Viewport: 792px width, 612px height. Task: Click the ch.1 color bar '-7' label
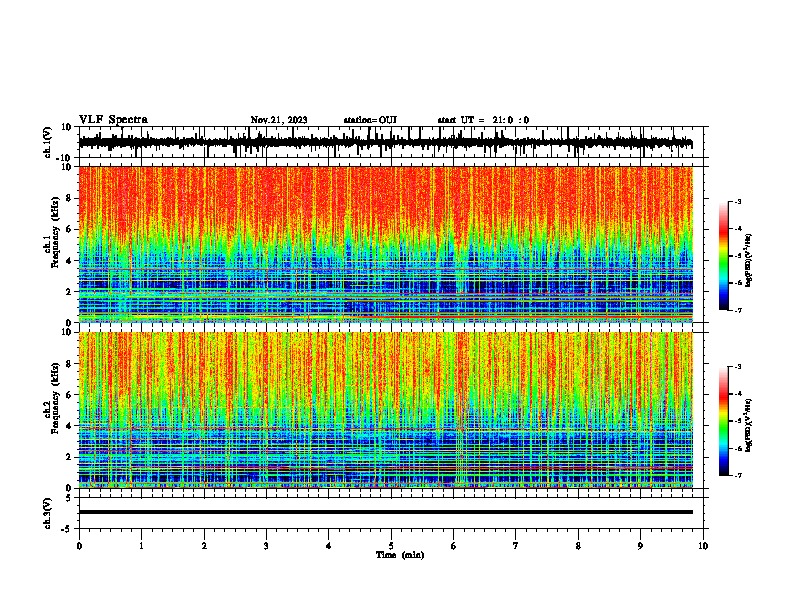coord(738,310)
